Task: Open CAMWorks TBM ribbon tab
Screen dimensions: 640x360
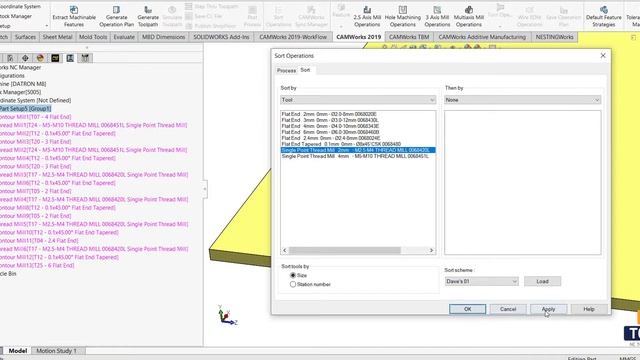Action: click(409, 37)
